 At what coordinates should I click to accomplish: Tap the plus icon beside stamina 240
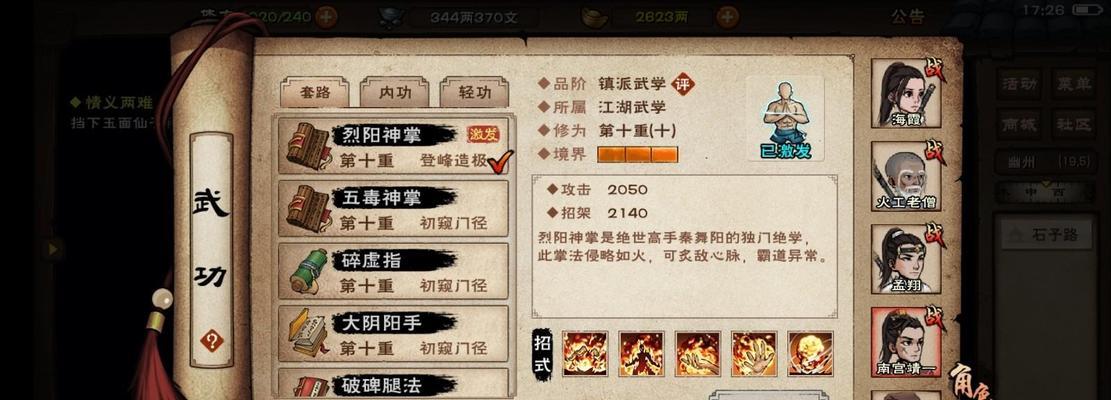(325, 16)
